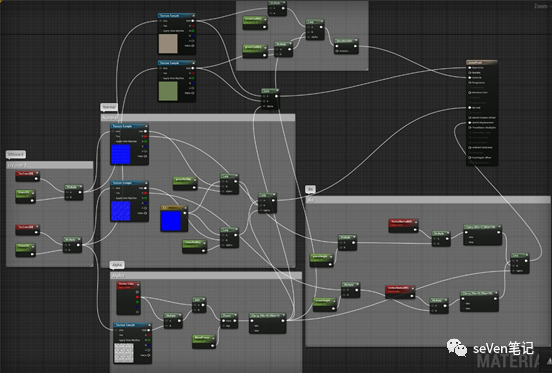552x373 pixels.
Task: Select the material result node header
Action: click(482, 62)
